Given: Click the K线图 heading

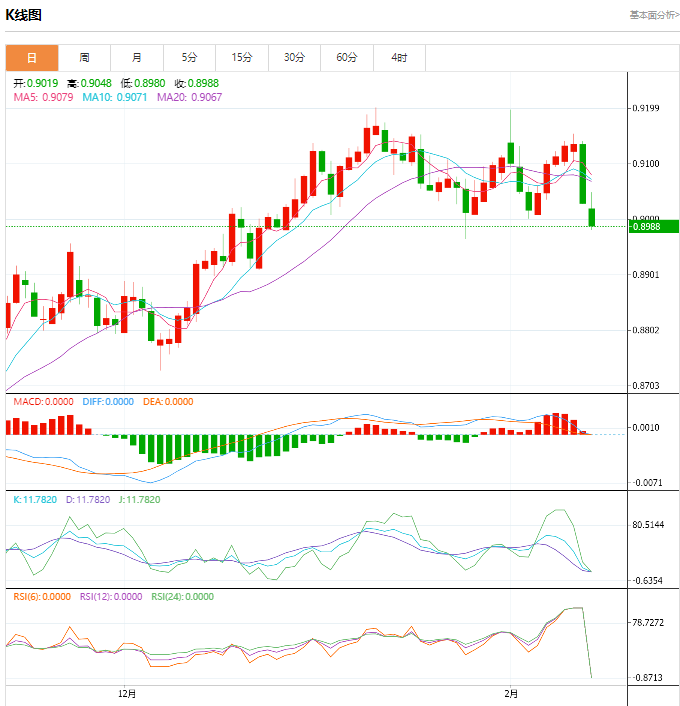Looking at the screenshot, I should pos(23,15).
